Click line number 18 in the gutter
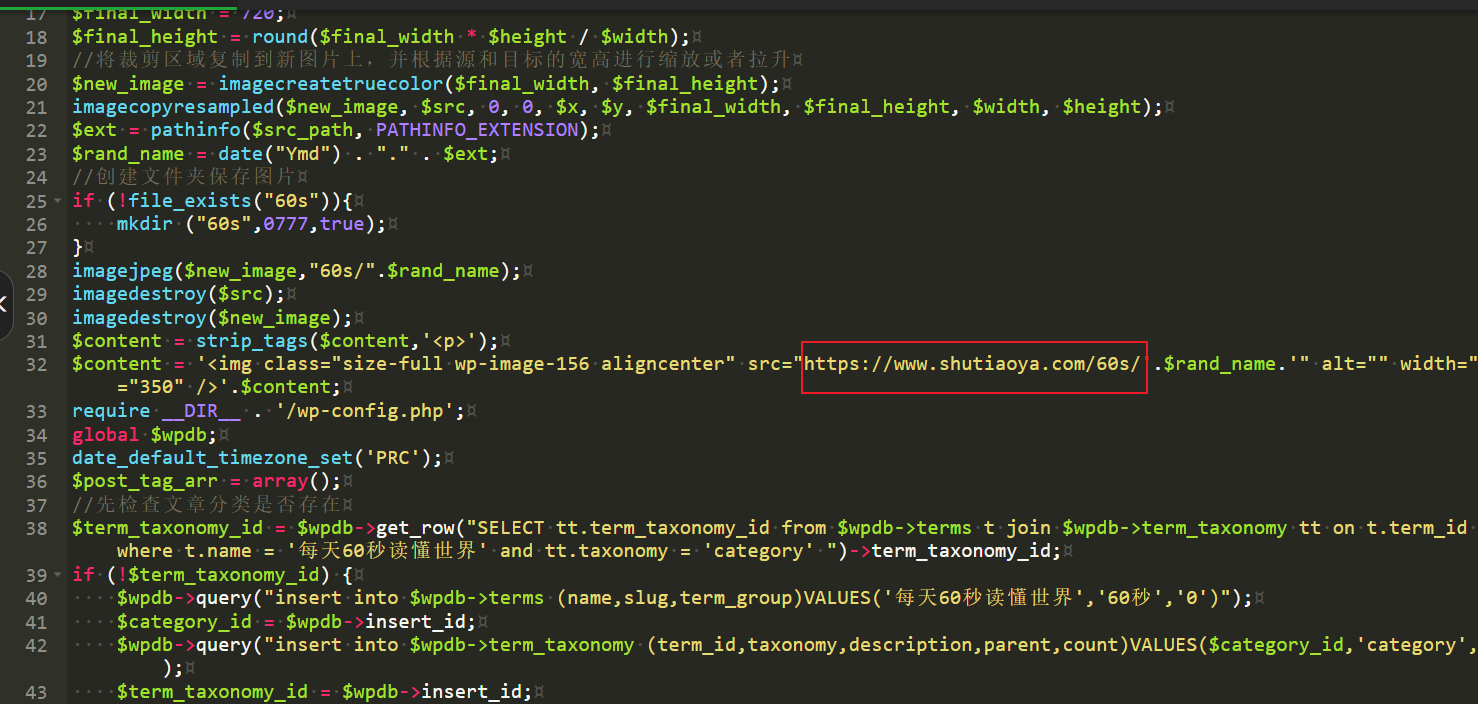 (36, 37)
